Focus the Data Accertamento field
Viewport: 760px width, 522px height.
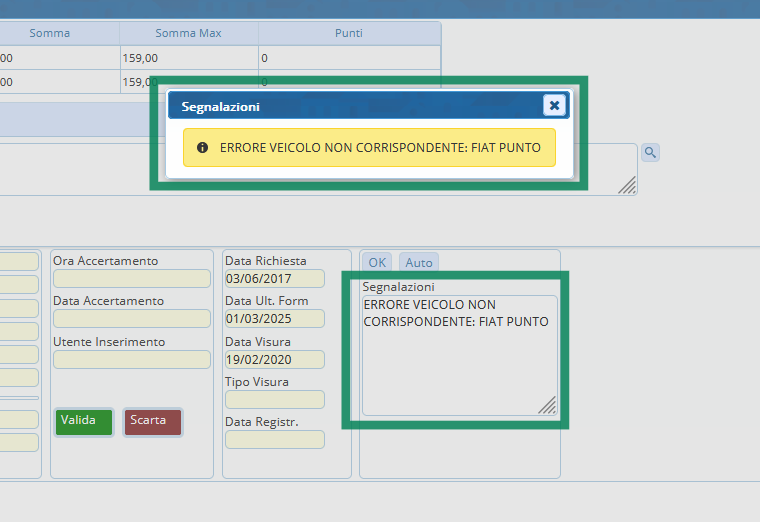(x=132, y=318)
